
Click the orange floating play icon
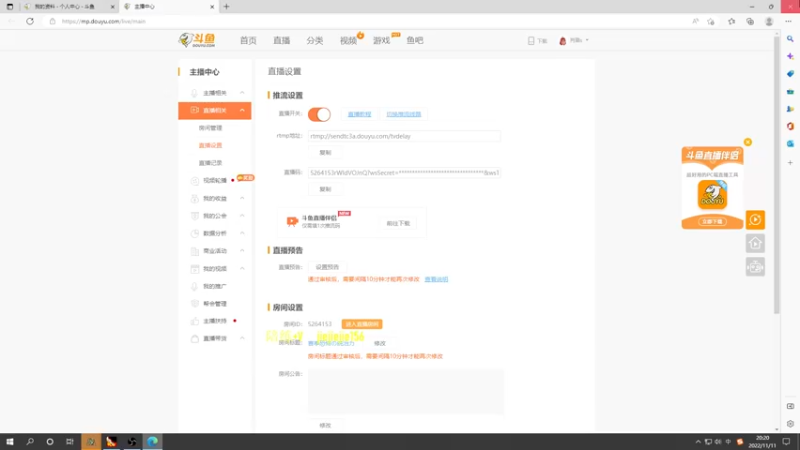pyautogui.click(x=755, y=220)
